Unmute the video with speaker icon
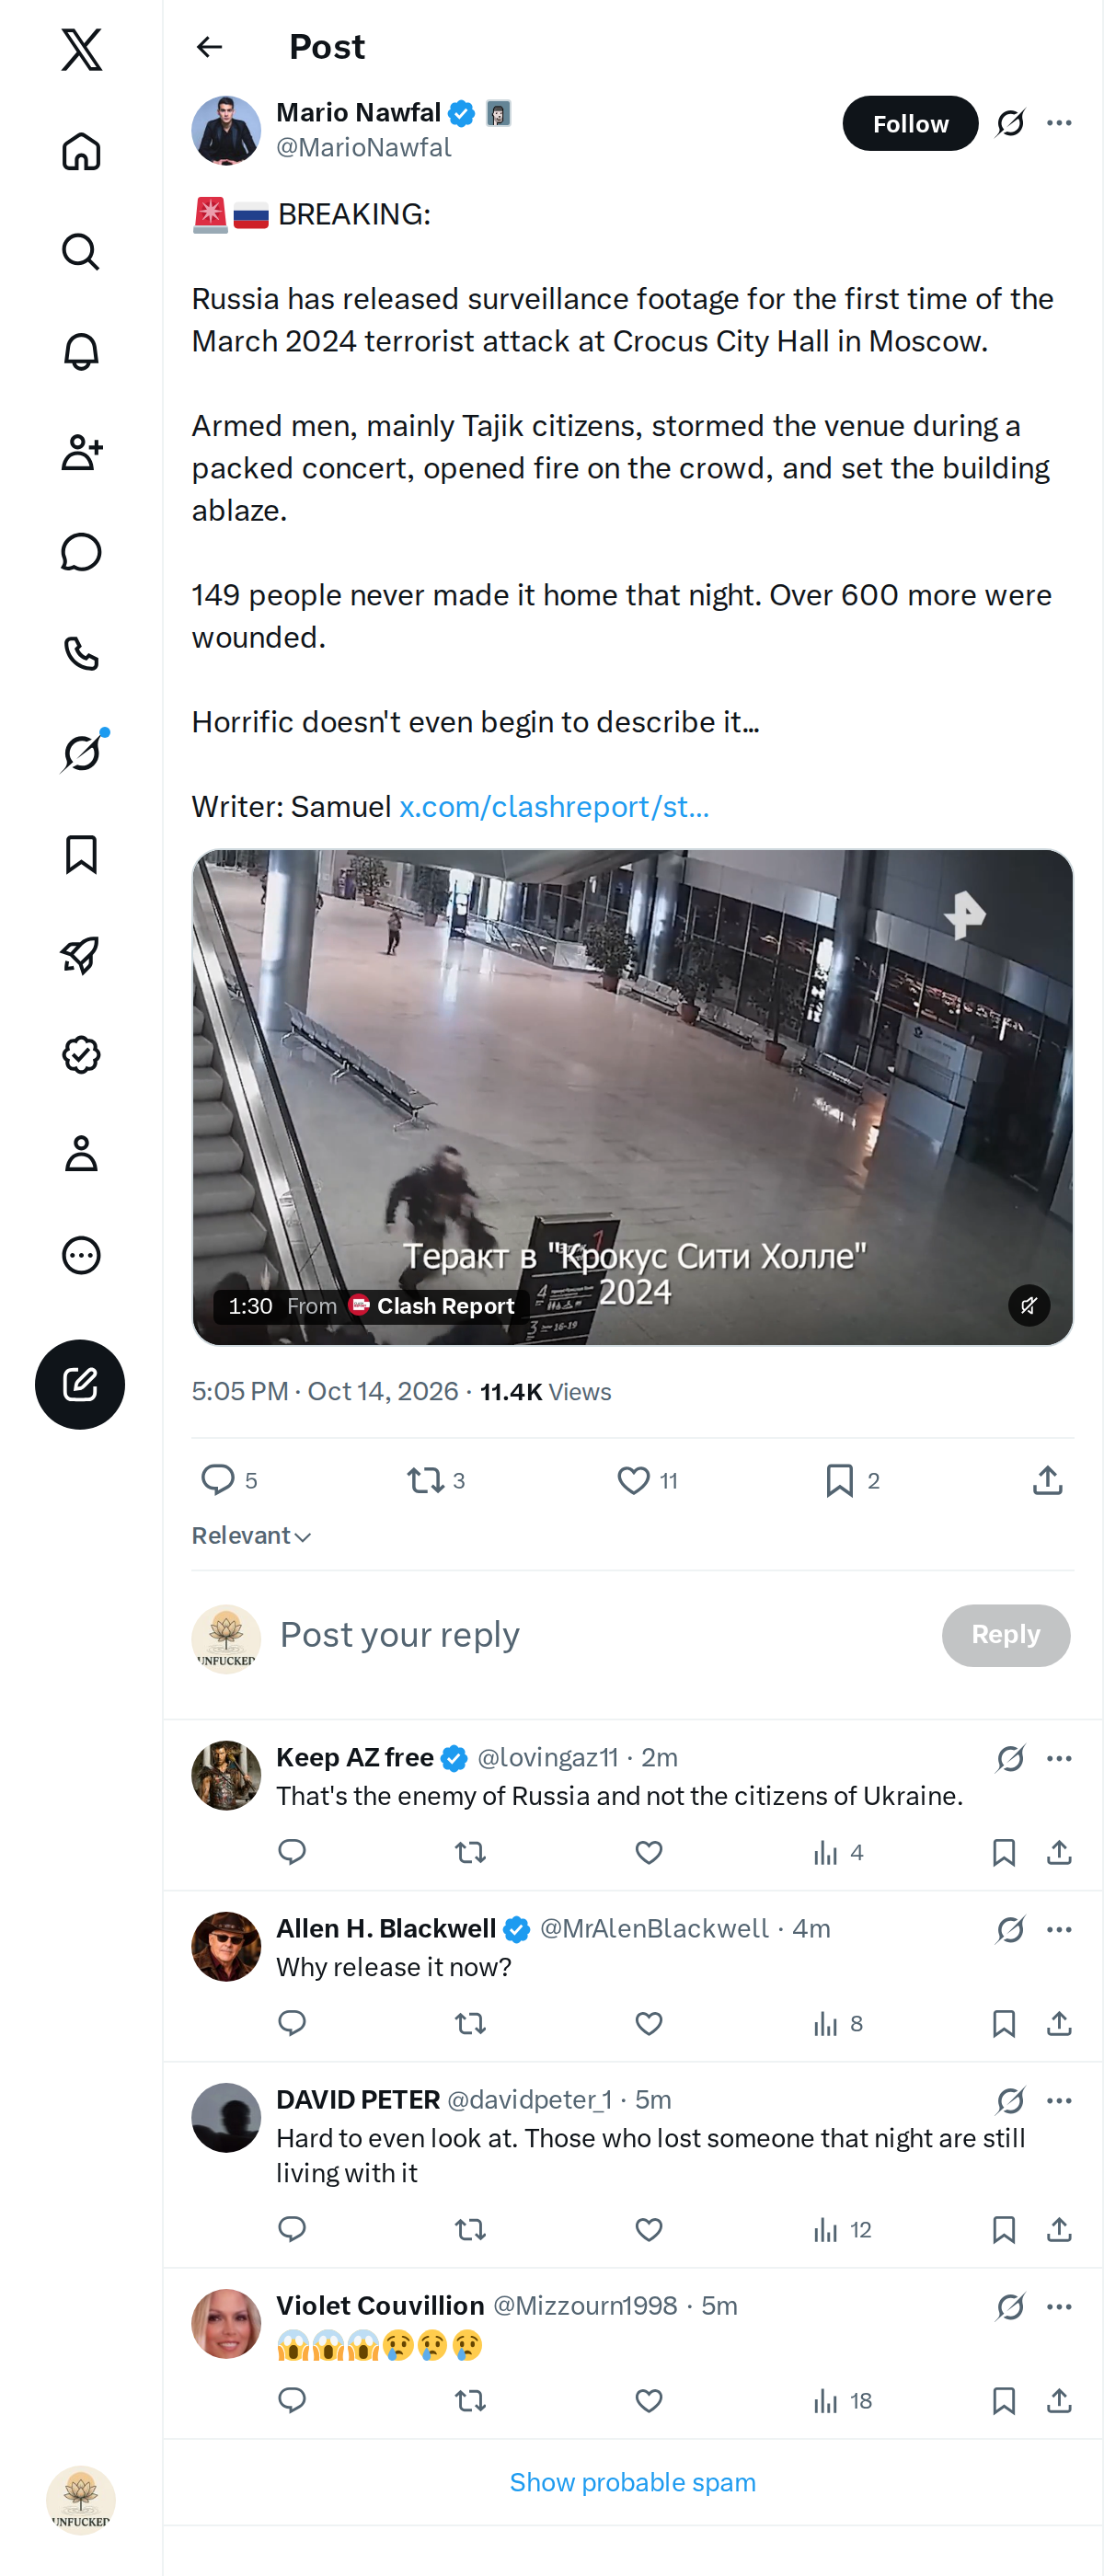Screen dimensions: 1104x2576 point(1028,1305)
